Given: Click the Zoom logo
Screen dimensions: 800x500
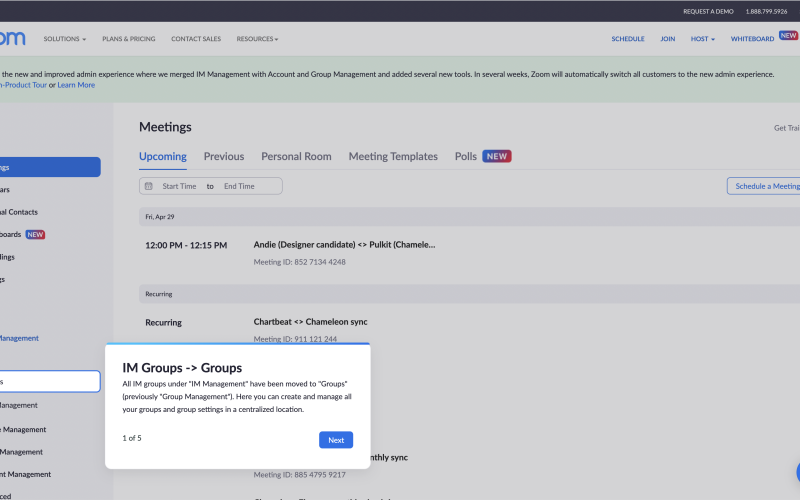Looking at the screenshot, I should pos(12,38).
